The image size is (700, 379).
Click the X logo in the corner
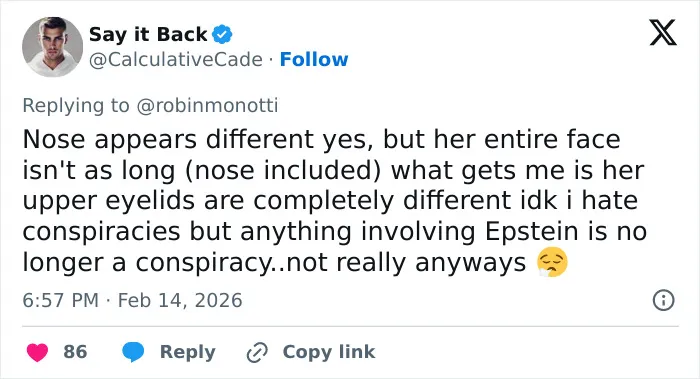663,32
